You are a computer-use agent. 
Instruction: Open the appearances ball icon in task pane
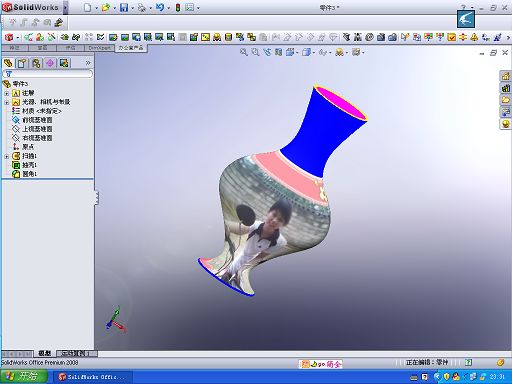pyautogui.click(x=506, y=124)
